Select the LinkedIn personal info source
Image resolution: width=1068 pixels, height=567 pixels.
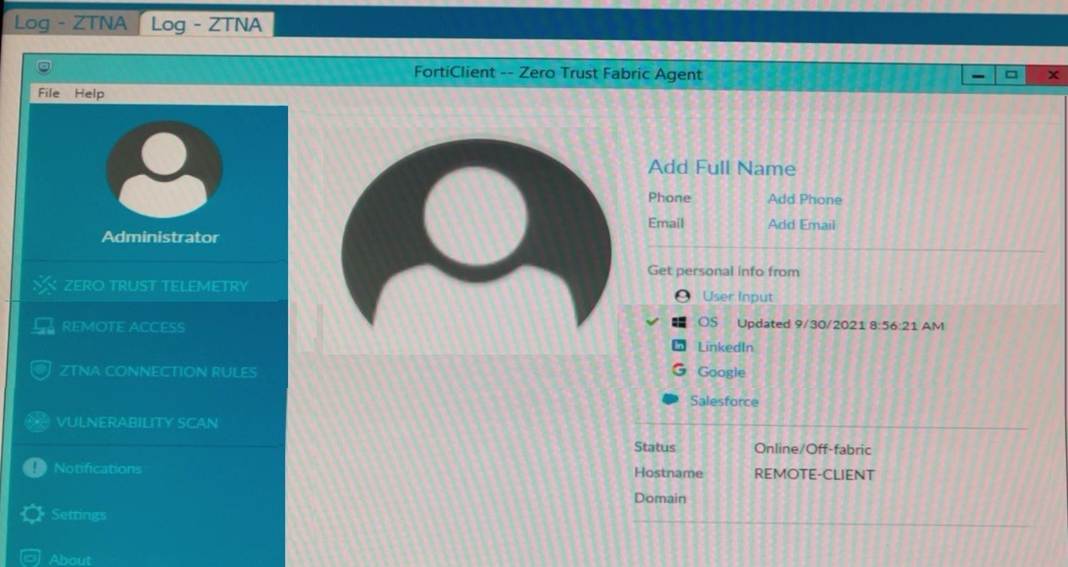(724, 347)
